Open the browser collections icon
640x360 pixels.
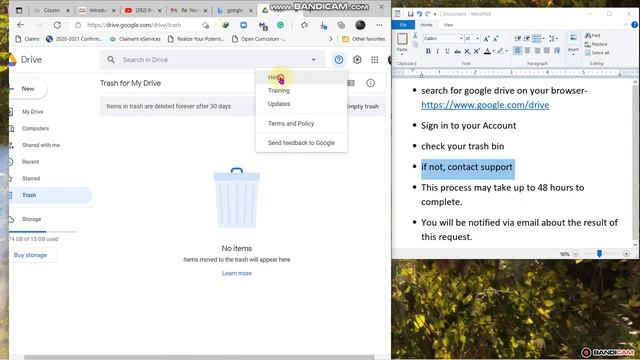pos(341,25)
